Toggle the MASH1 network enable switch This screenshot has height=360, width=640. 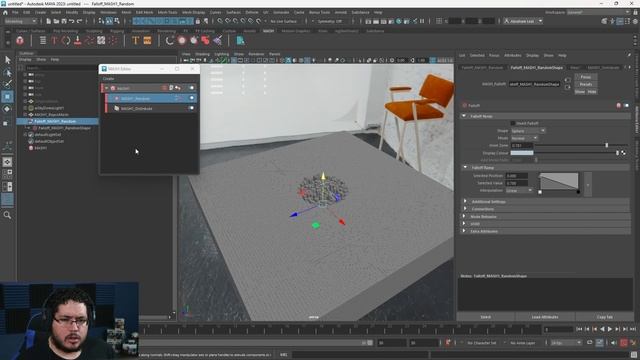(191, 88)
